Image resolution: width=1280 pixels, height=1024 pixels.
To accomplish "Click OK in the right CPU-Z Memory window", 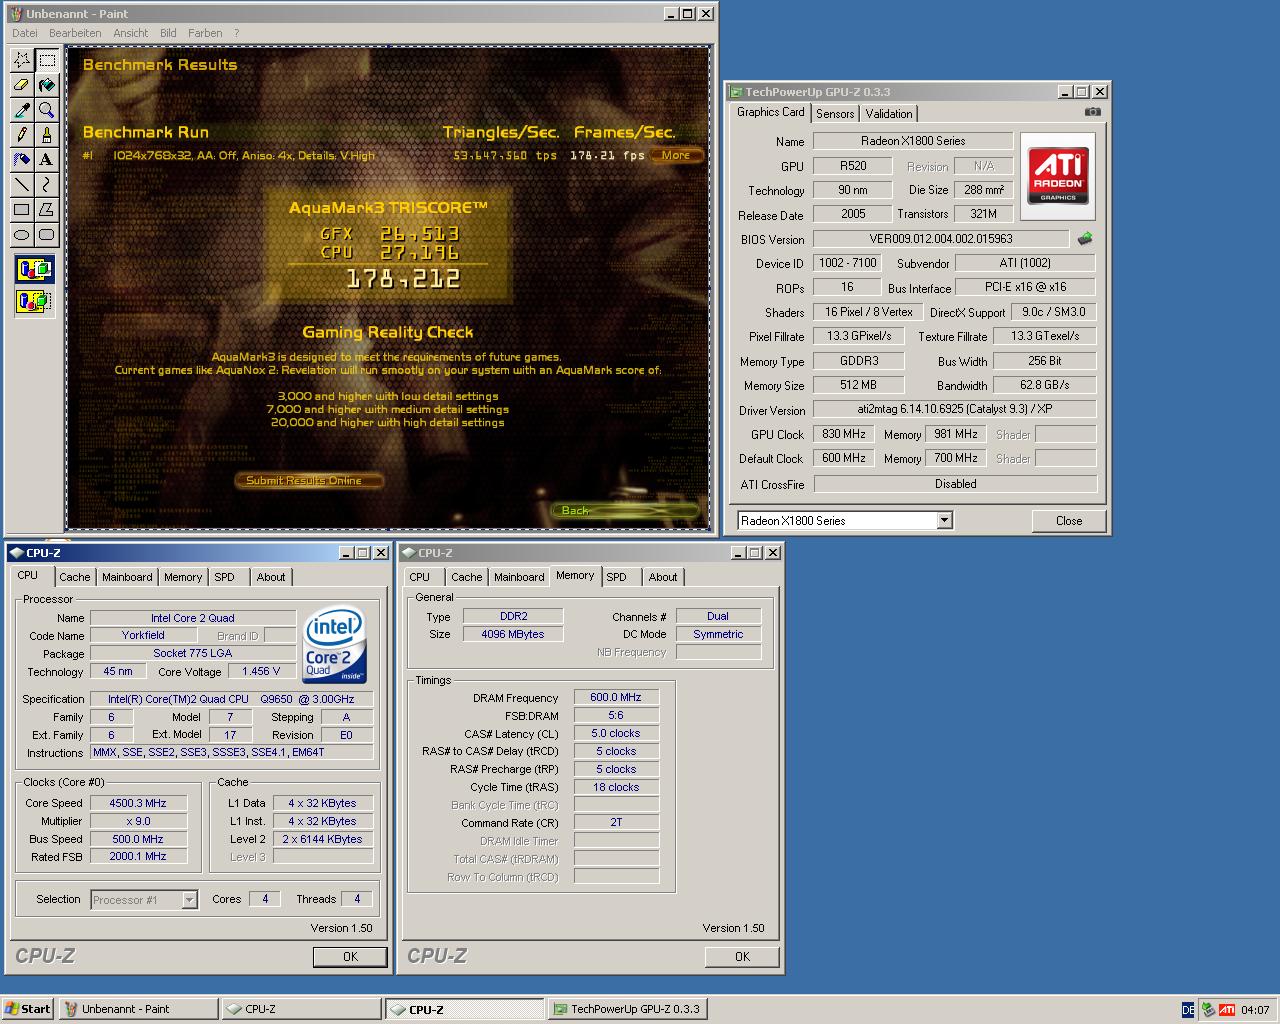I will (742, 957).
